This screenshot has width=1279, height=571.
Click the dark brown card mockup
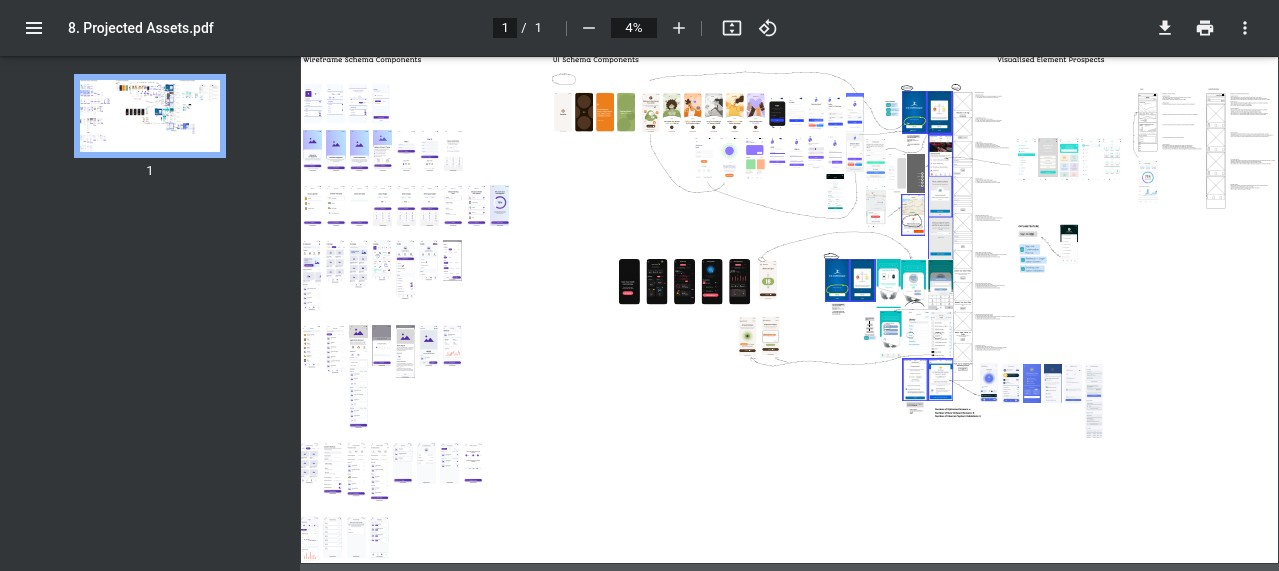coord(584,112)
